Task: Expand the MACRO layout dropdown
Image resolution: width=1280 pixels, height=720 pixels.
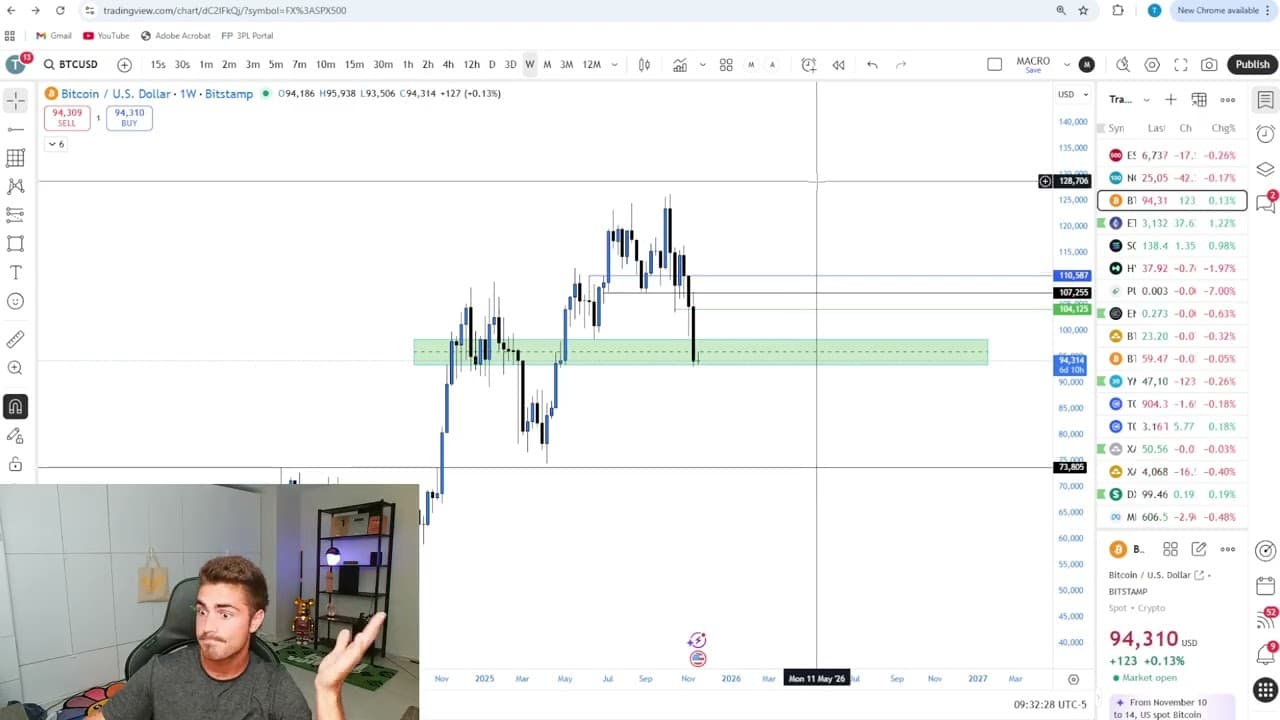Action: click(1067, 65)
